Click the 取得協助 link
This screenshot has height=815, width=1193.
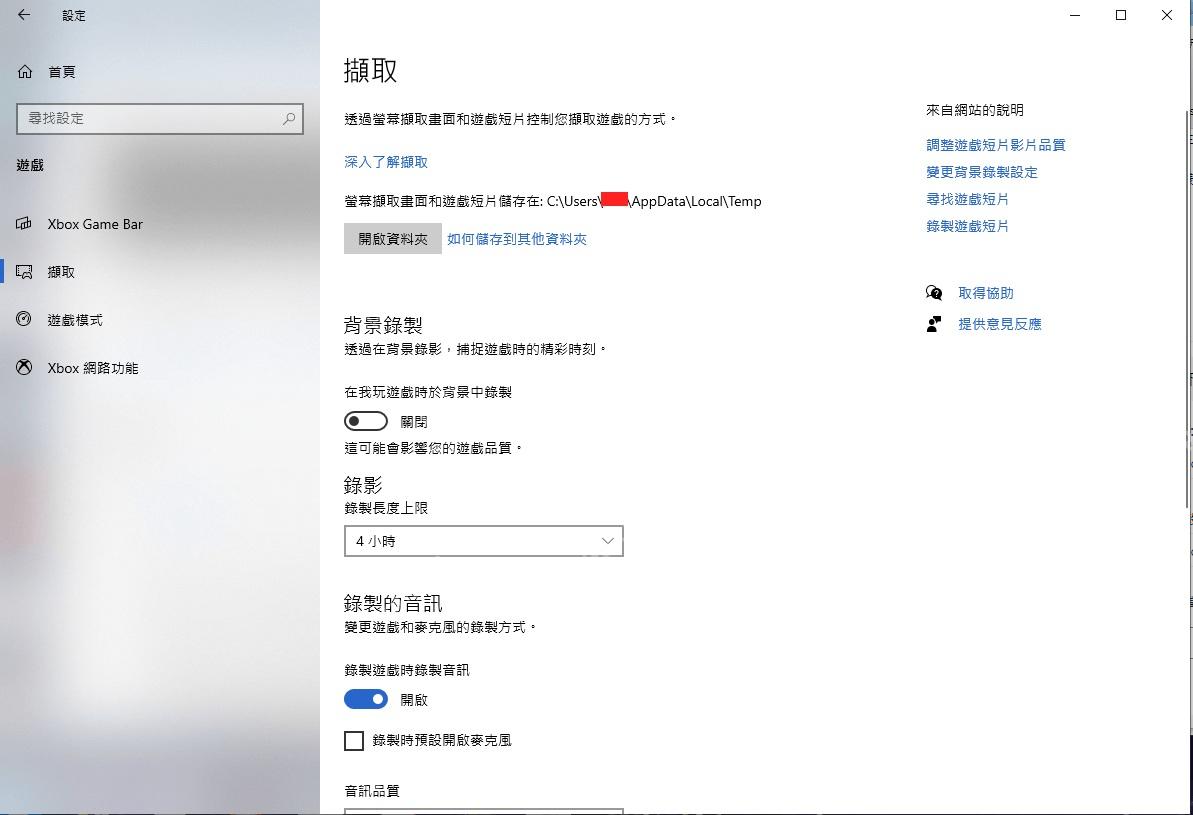986,293
